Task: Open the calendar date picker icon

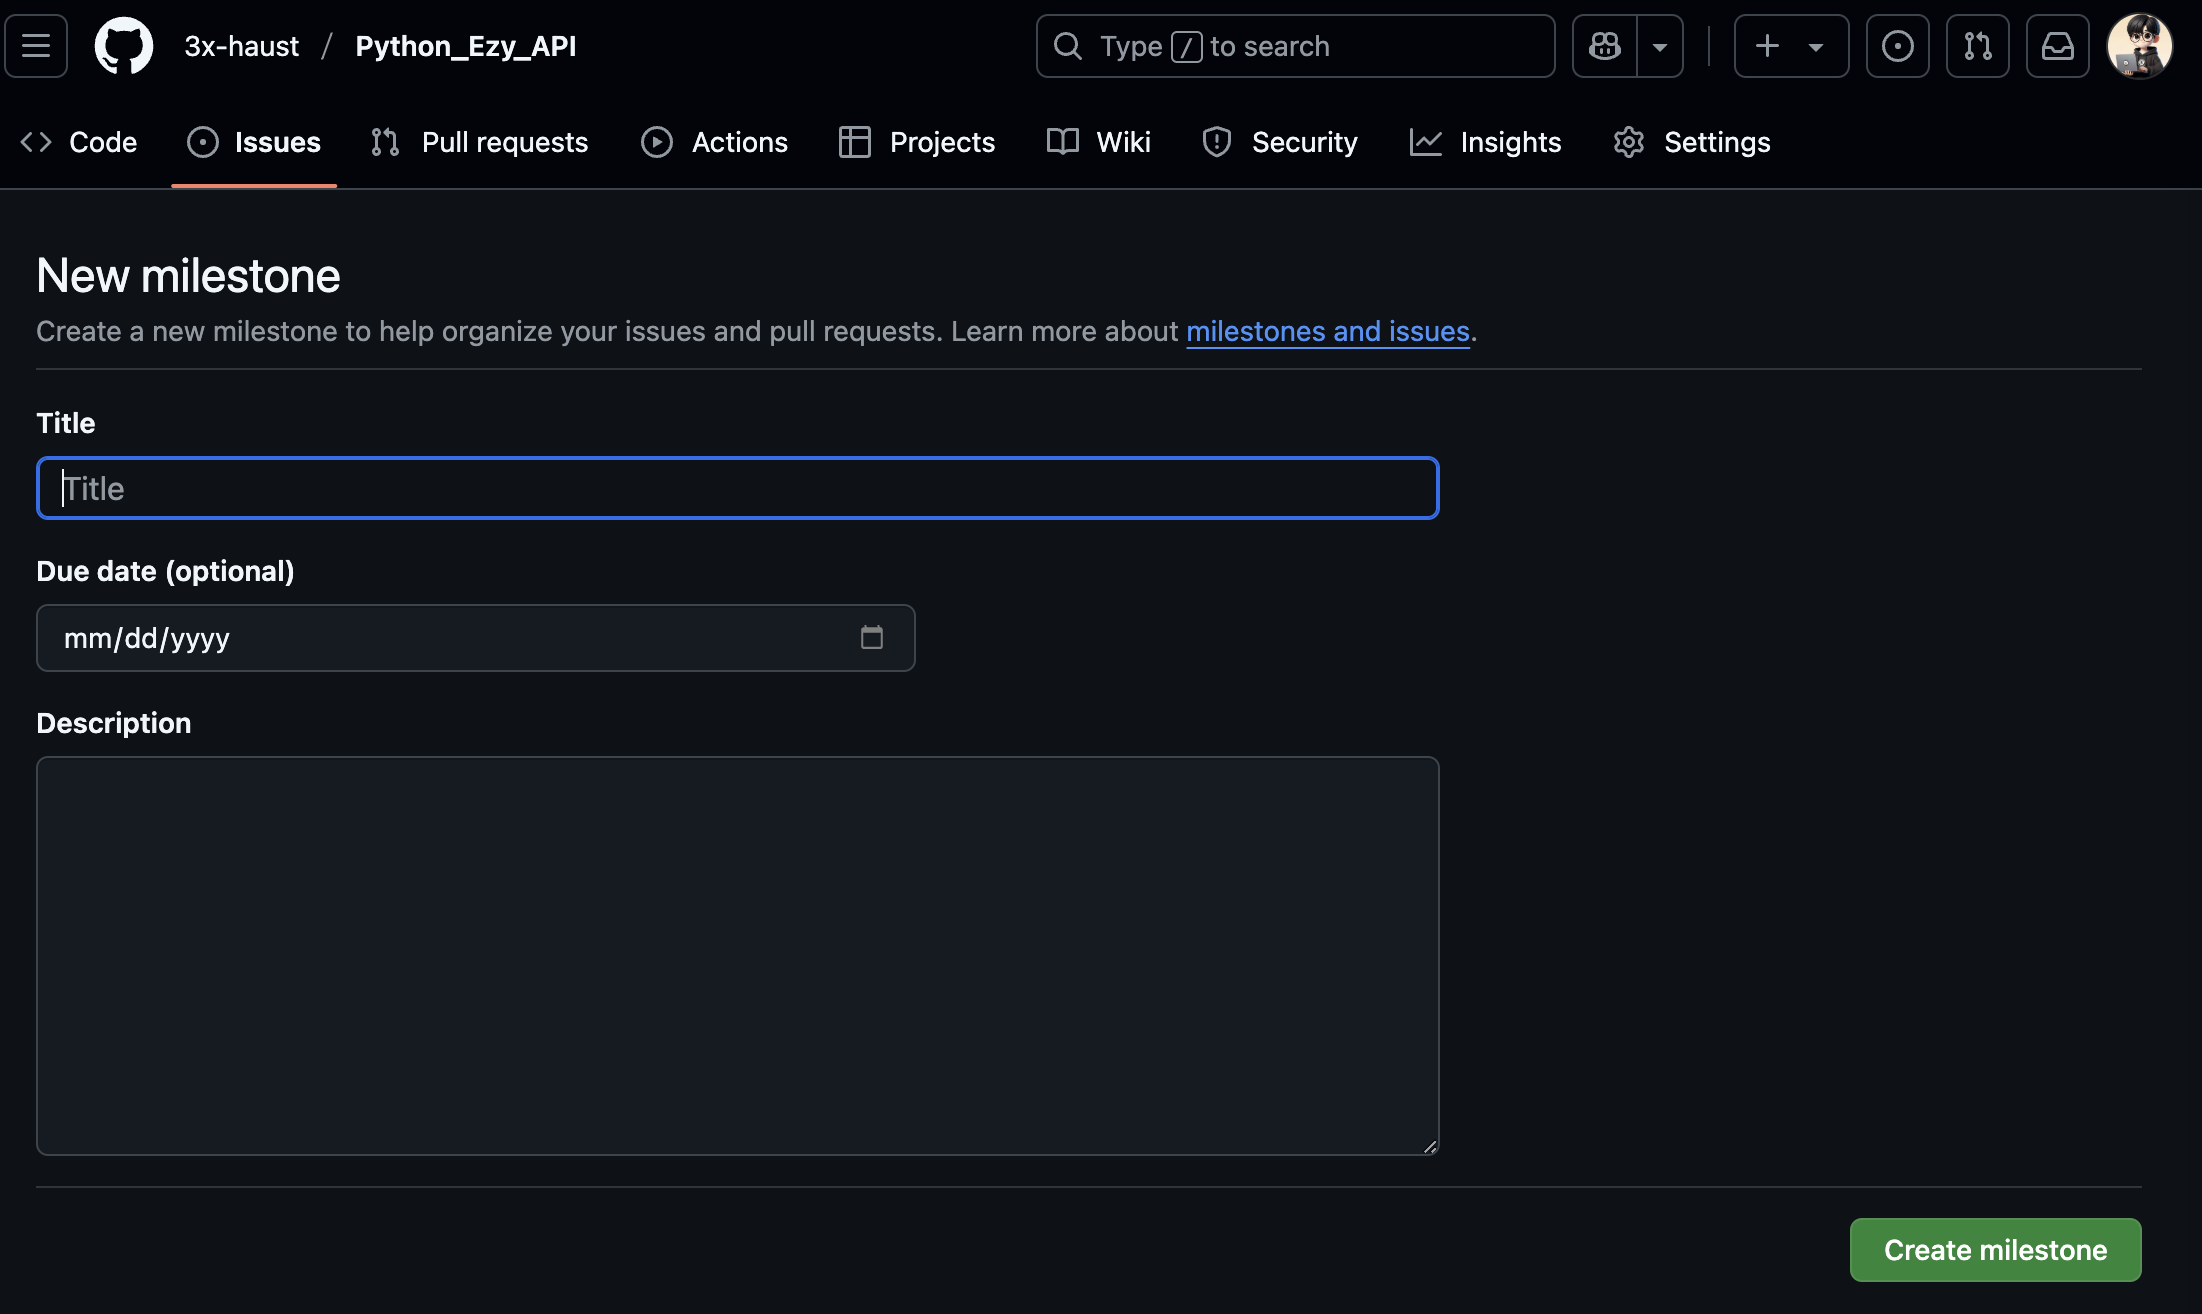Action: point(872,638)
